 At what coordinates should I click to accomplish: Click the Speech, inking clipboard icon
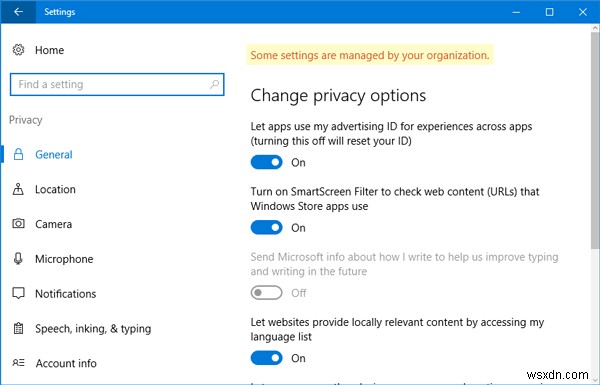(x=18, y=328)
